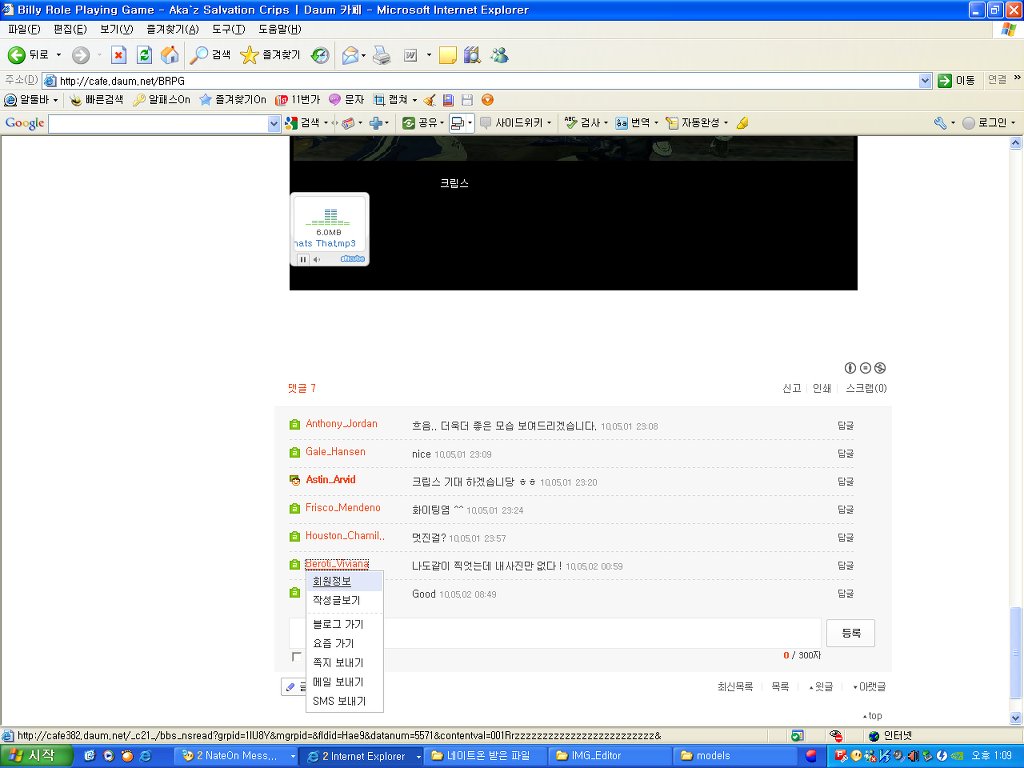
Task: Click the Forward arrow button
Action: click(80, 56)
